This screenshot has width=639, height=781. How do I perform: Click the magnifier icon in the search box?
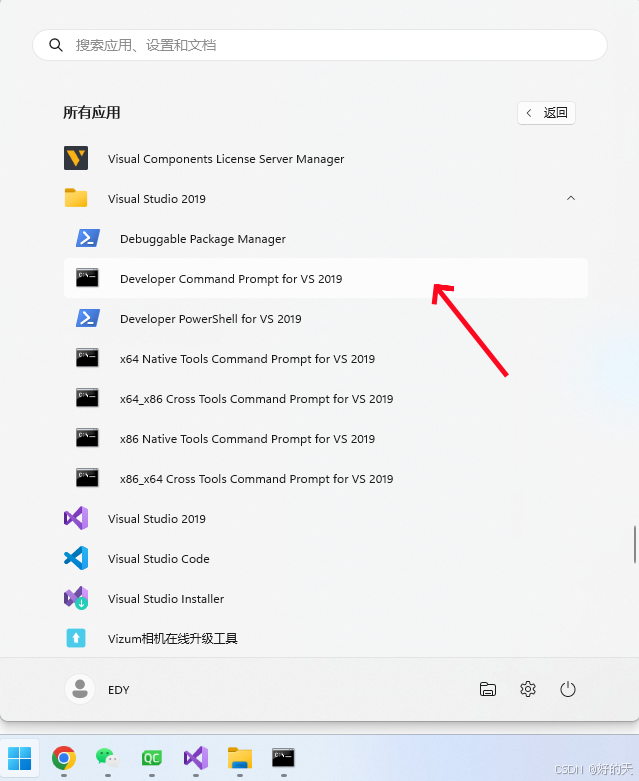click(x=56, y=45)
